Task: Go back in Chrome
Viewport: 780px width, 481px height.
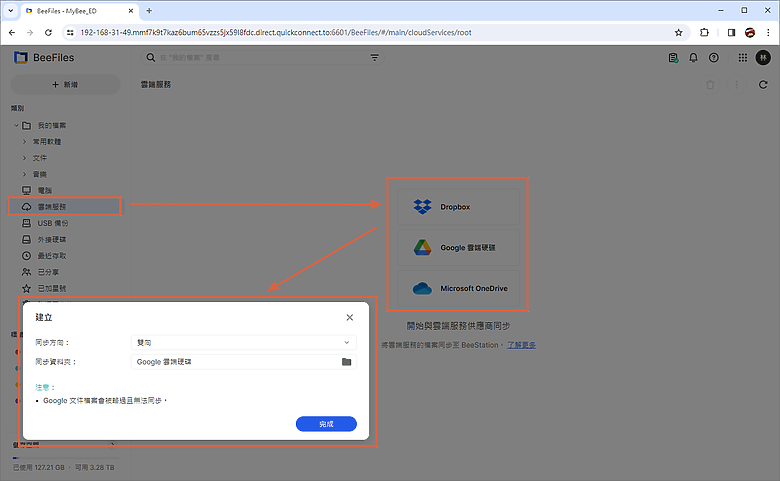Action: 12,32
